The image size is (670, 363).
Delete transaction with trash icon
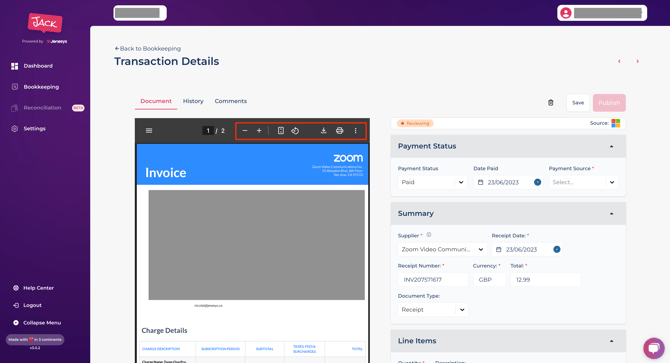550,102
